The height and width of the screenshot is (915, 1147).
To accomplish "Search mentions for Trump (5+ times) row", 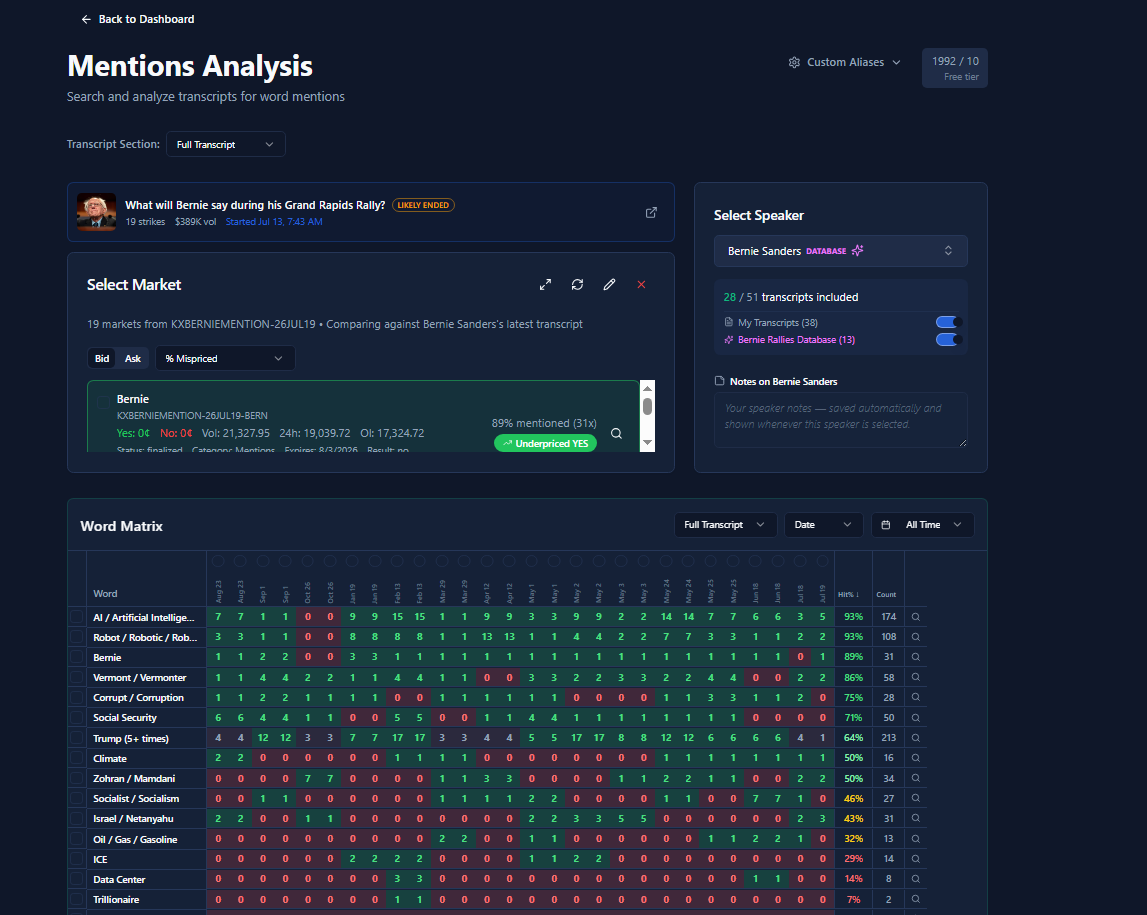I will pyautogui.click(x=916, y=738).
